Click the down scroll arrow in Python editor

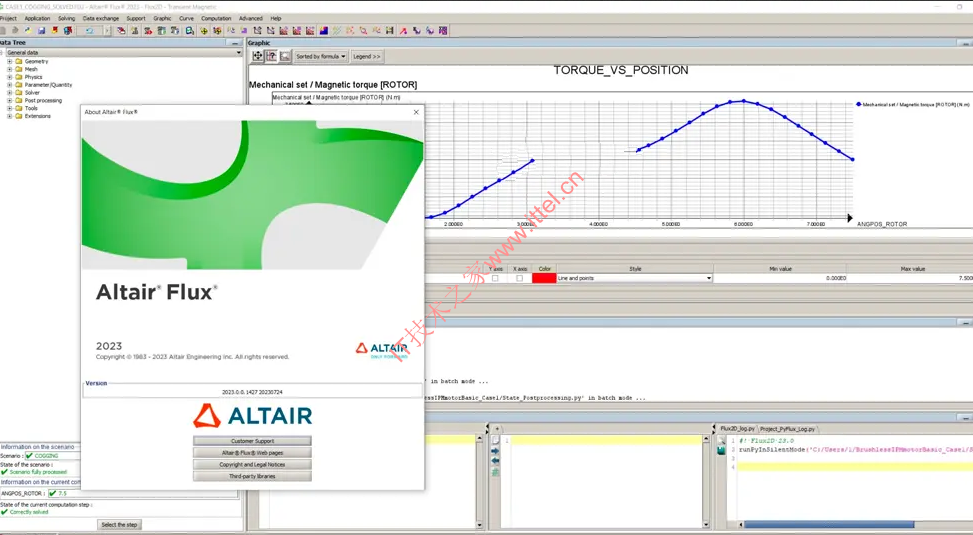(x=705, y=524)
